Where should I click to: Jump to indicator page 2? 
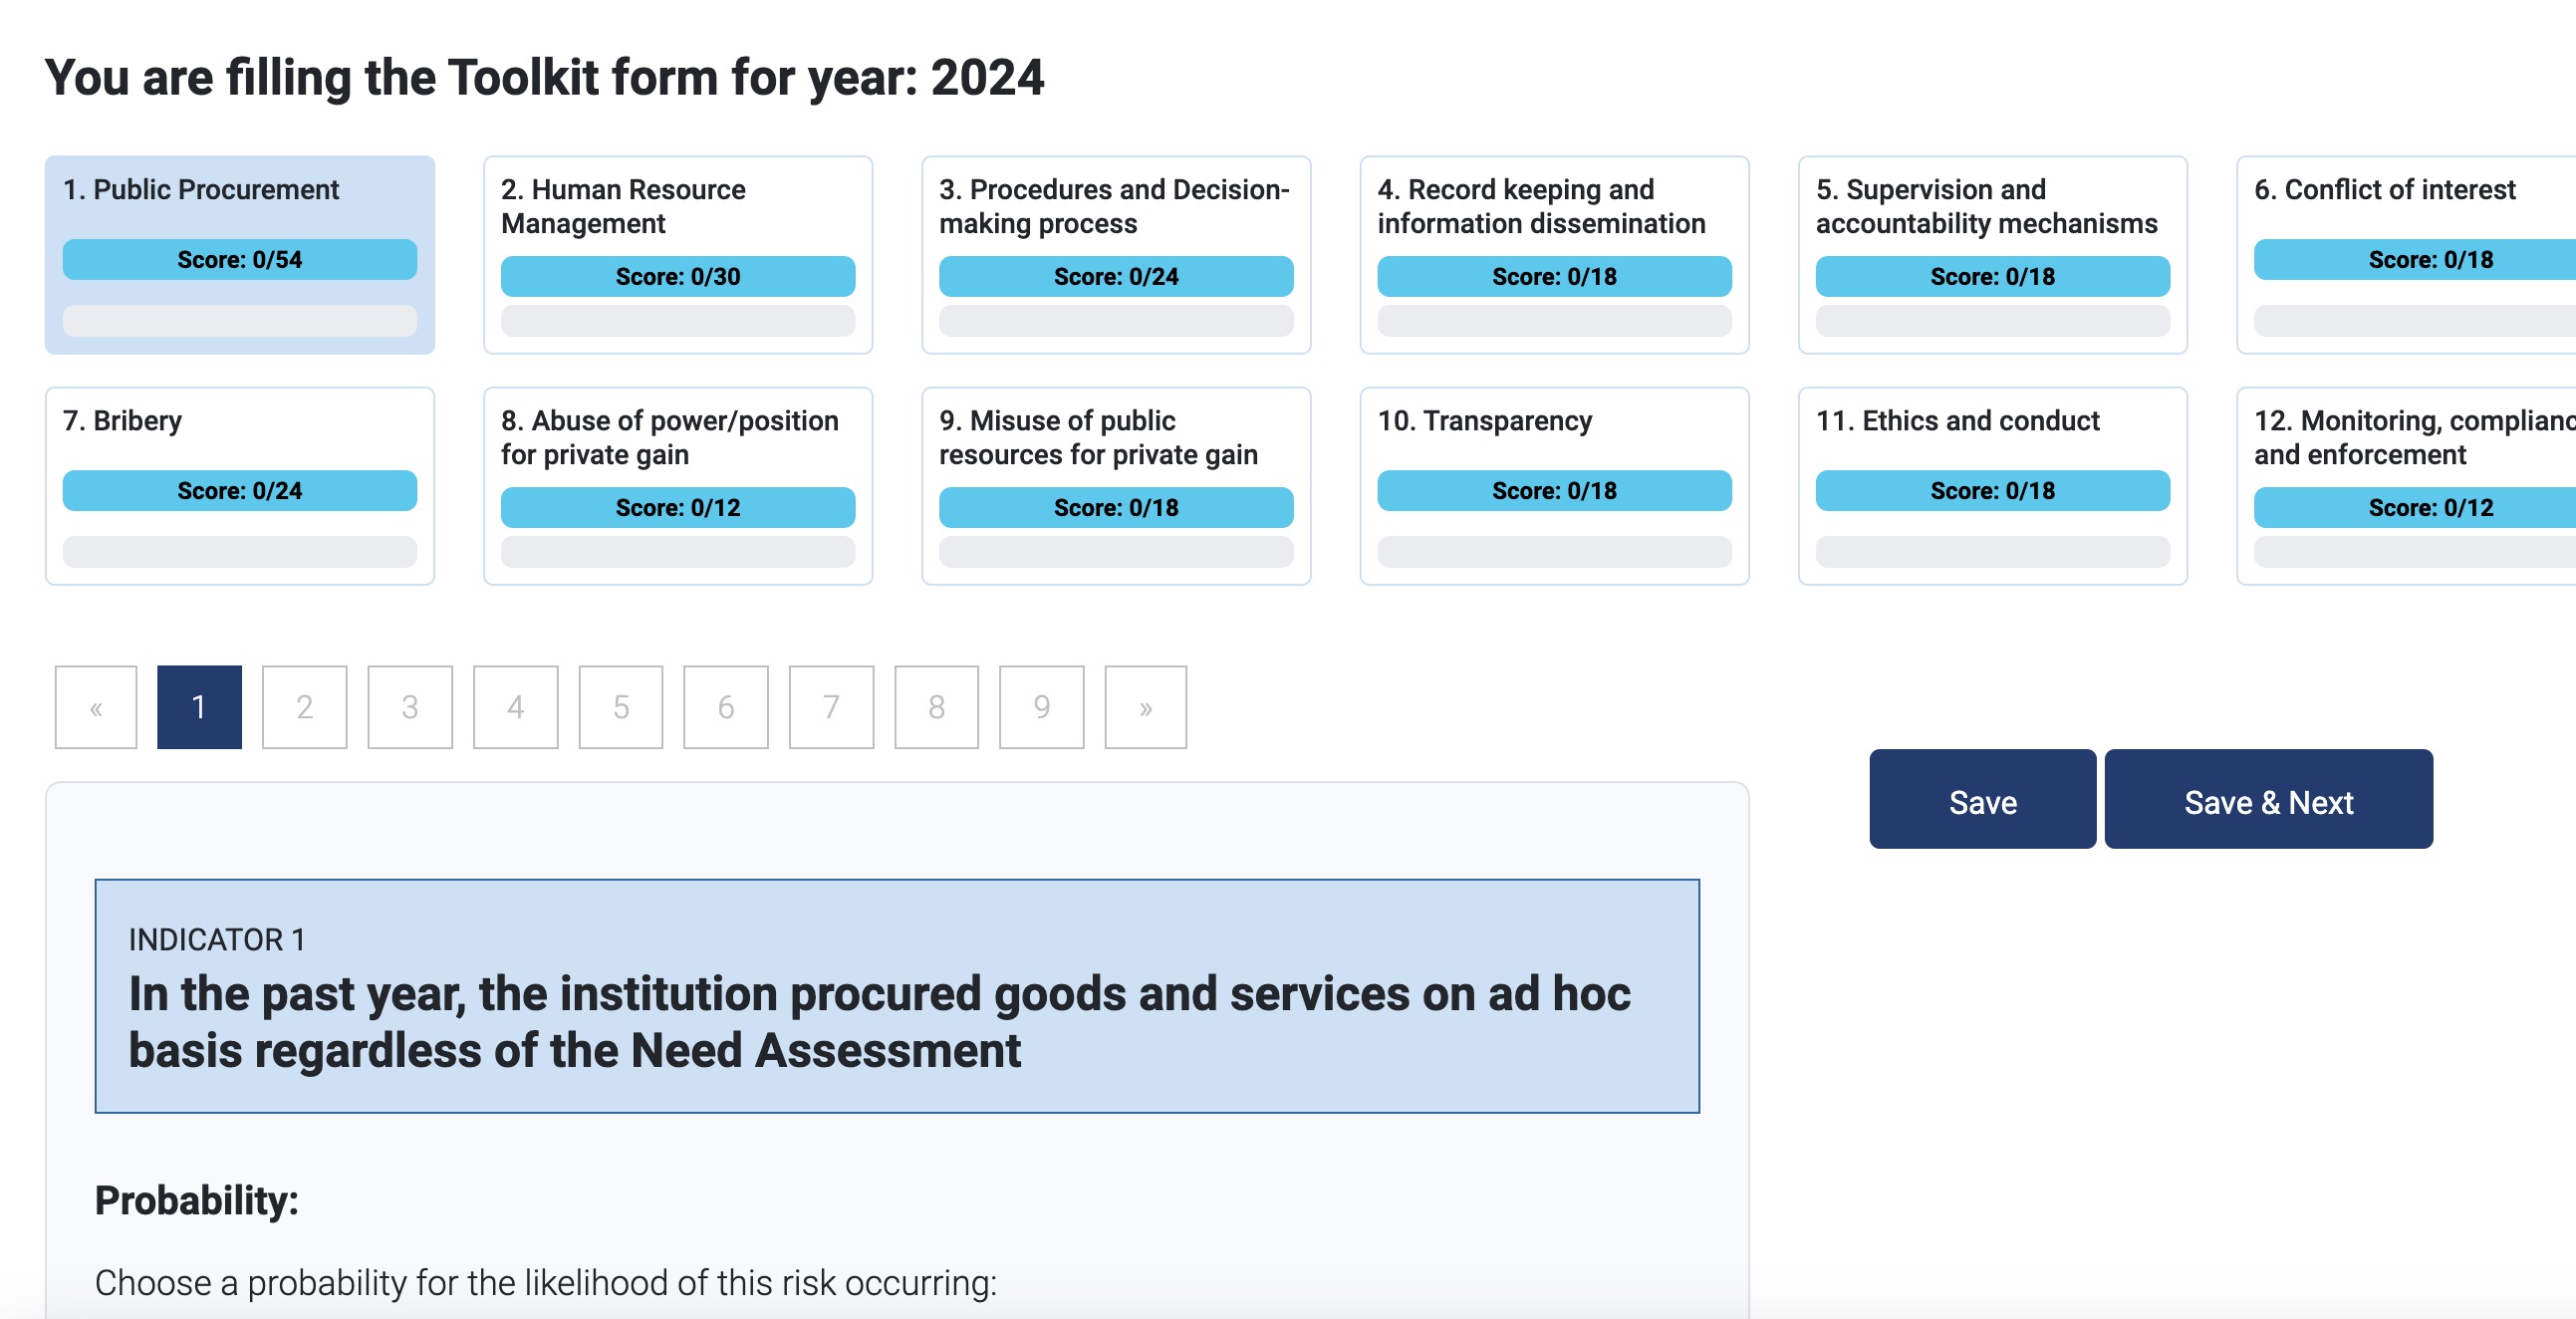click(304, 707)
